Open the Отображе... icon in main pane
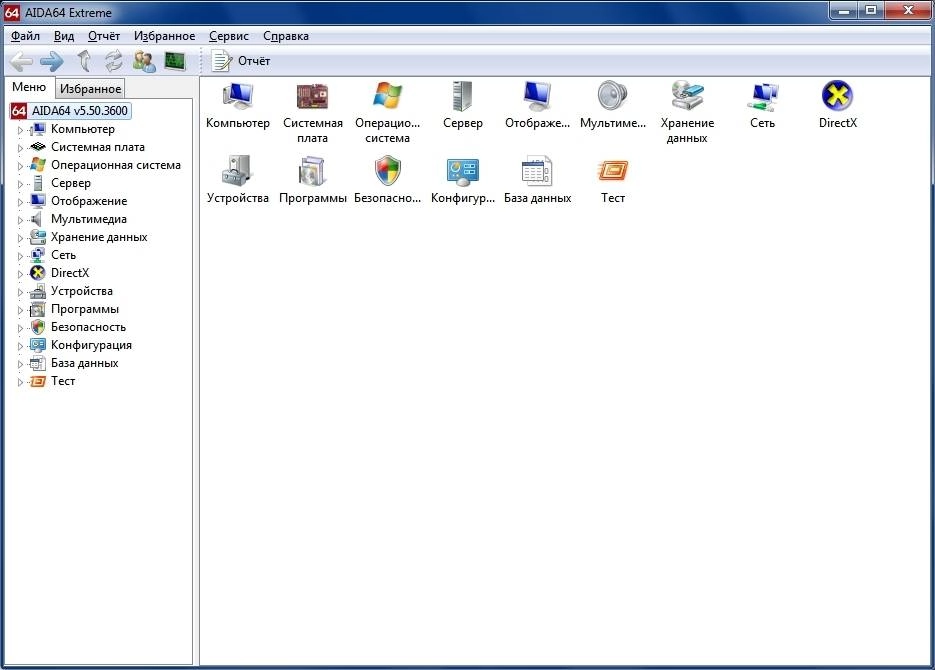The width and height of the screenshot is (935, 670). click(537, 106)
